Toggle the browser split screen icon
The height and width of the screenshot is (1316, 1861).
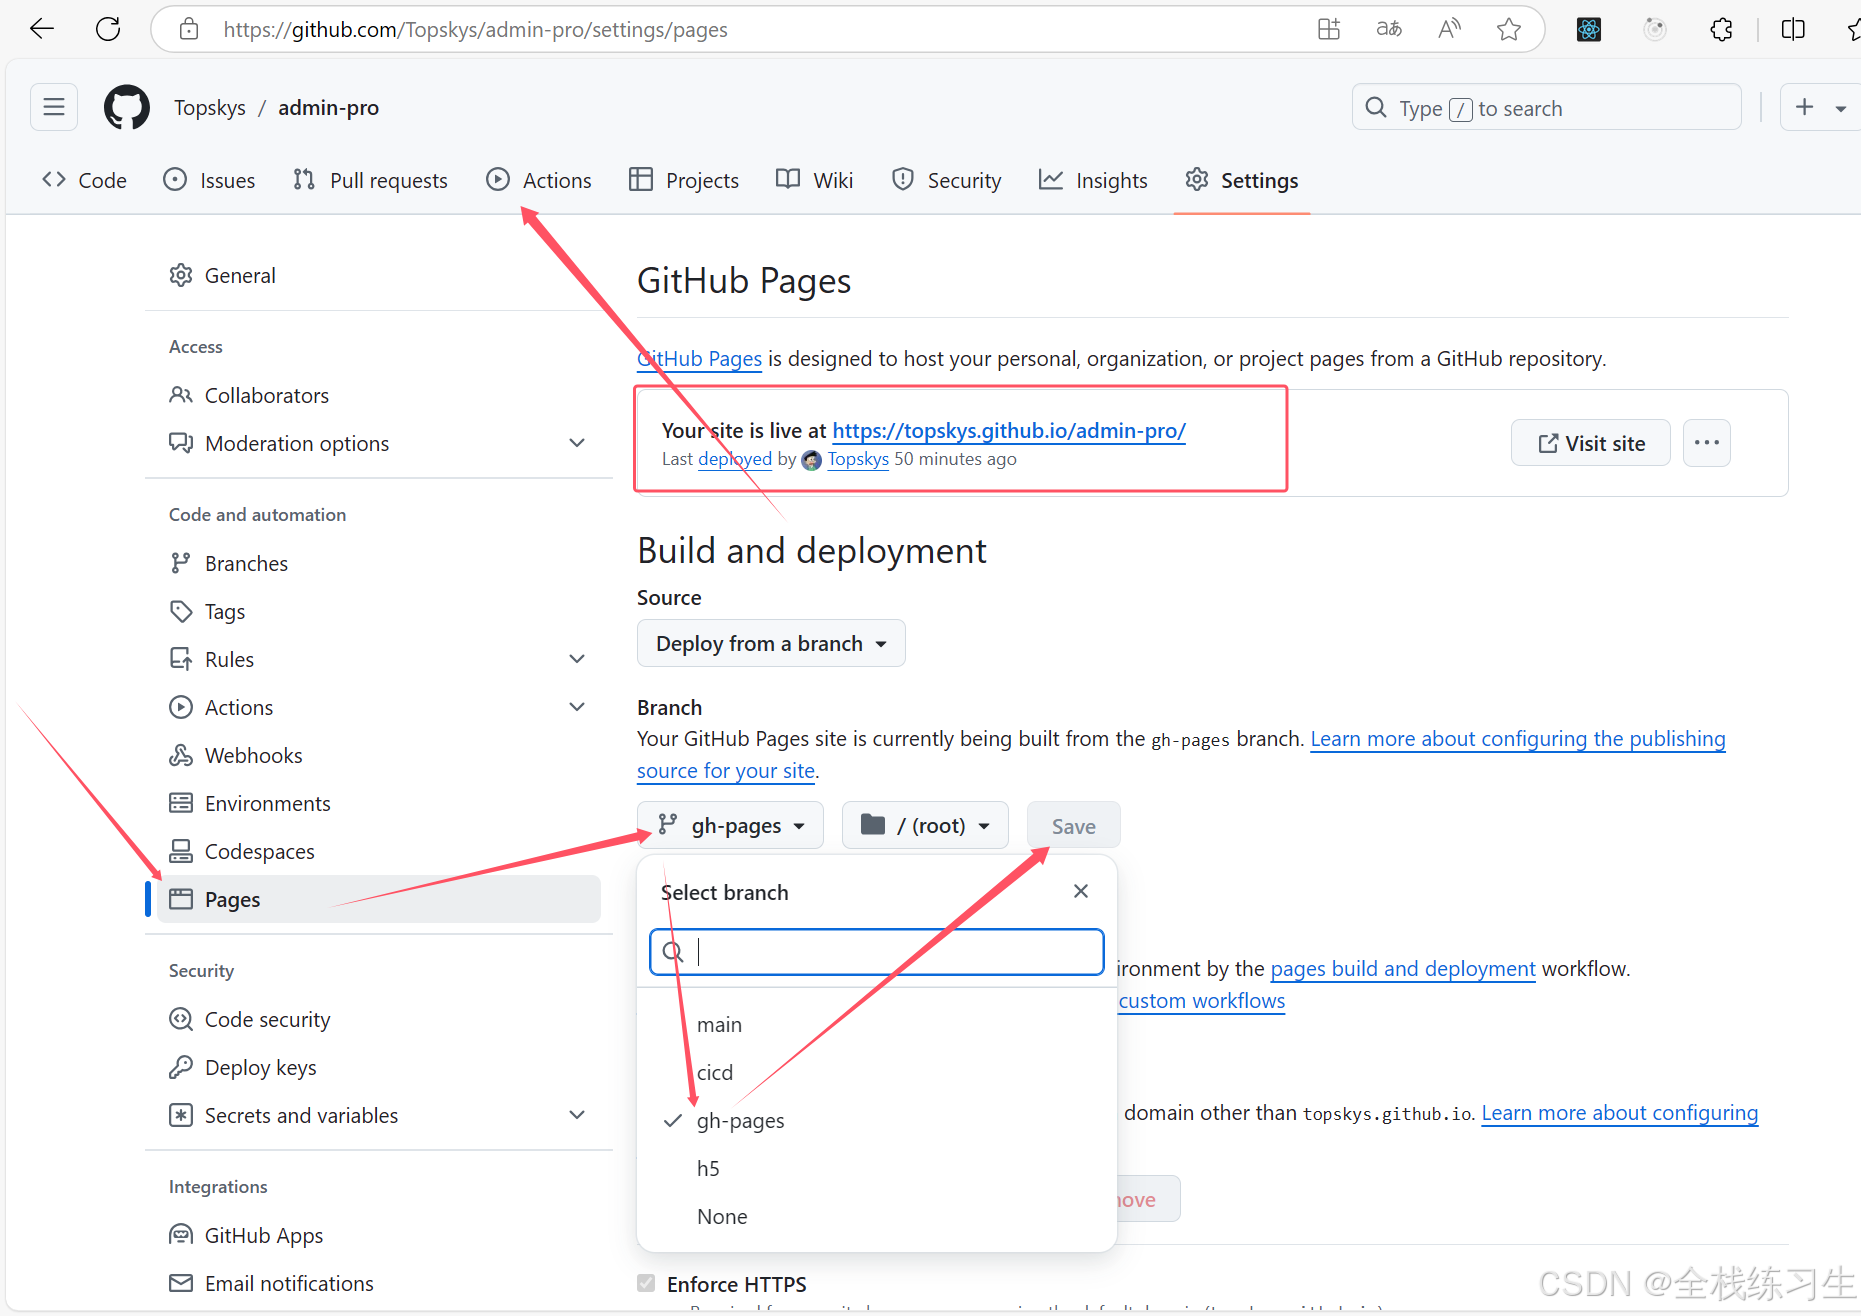pos(1793,29)
